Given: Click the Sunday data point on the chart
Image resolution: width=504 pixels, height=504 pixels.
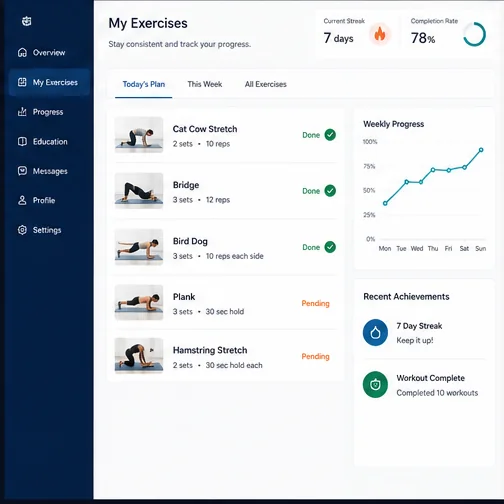Looking at the screenshot, I should coord(481,150).
